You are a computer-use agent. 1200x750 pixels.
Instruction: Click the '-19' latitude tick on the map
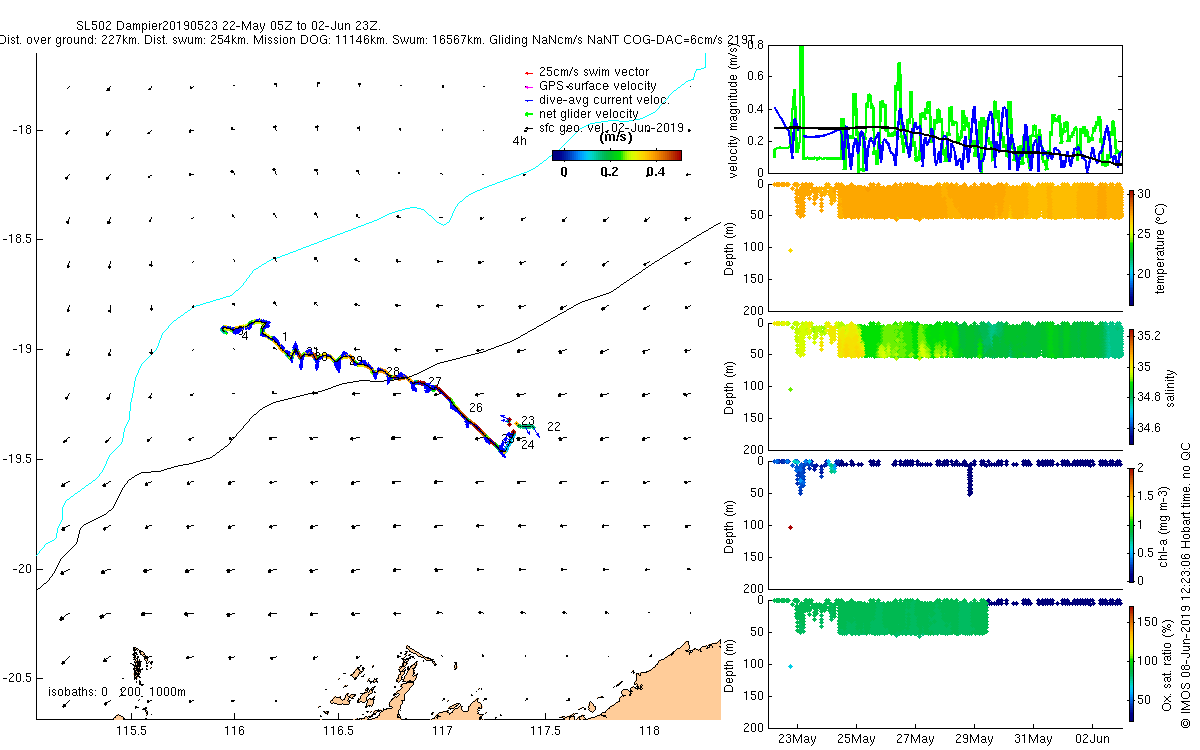point(20,349)
